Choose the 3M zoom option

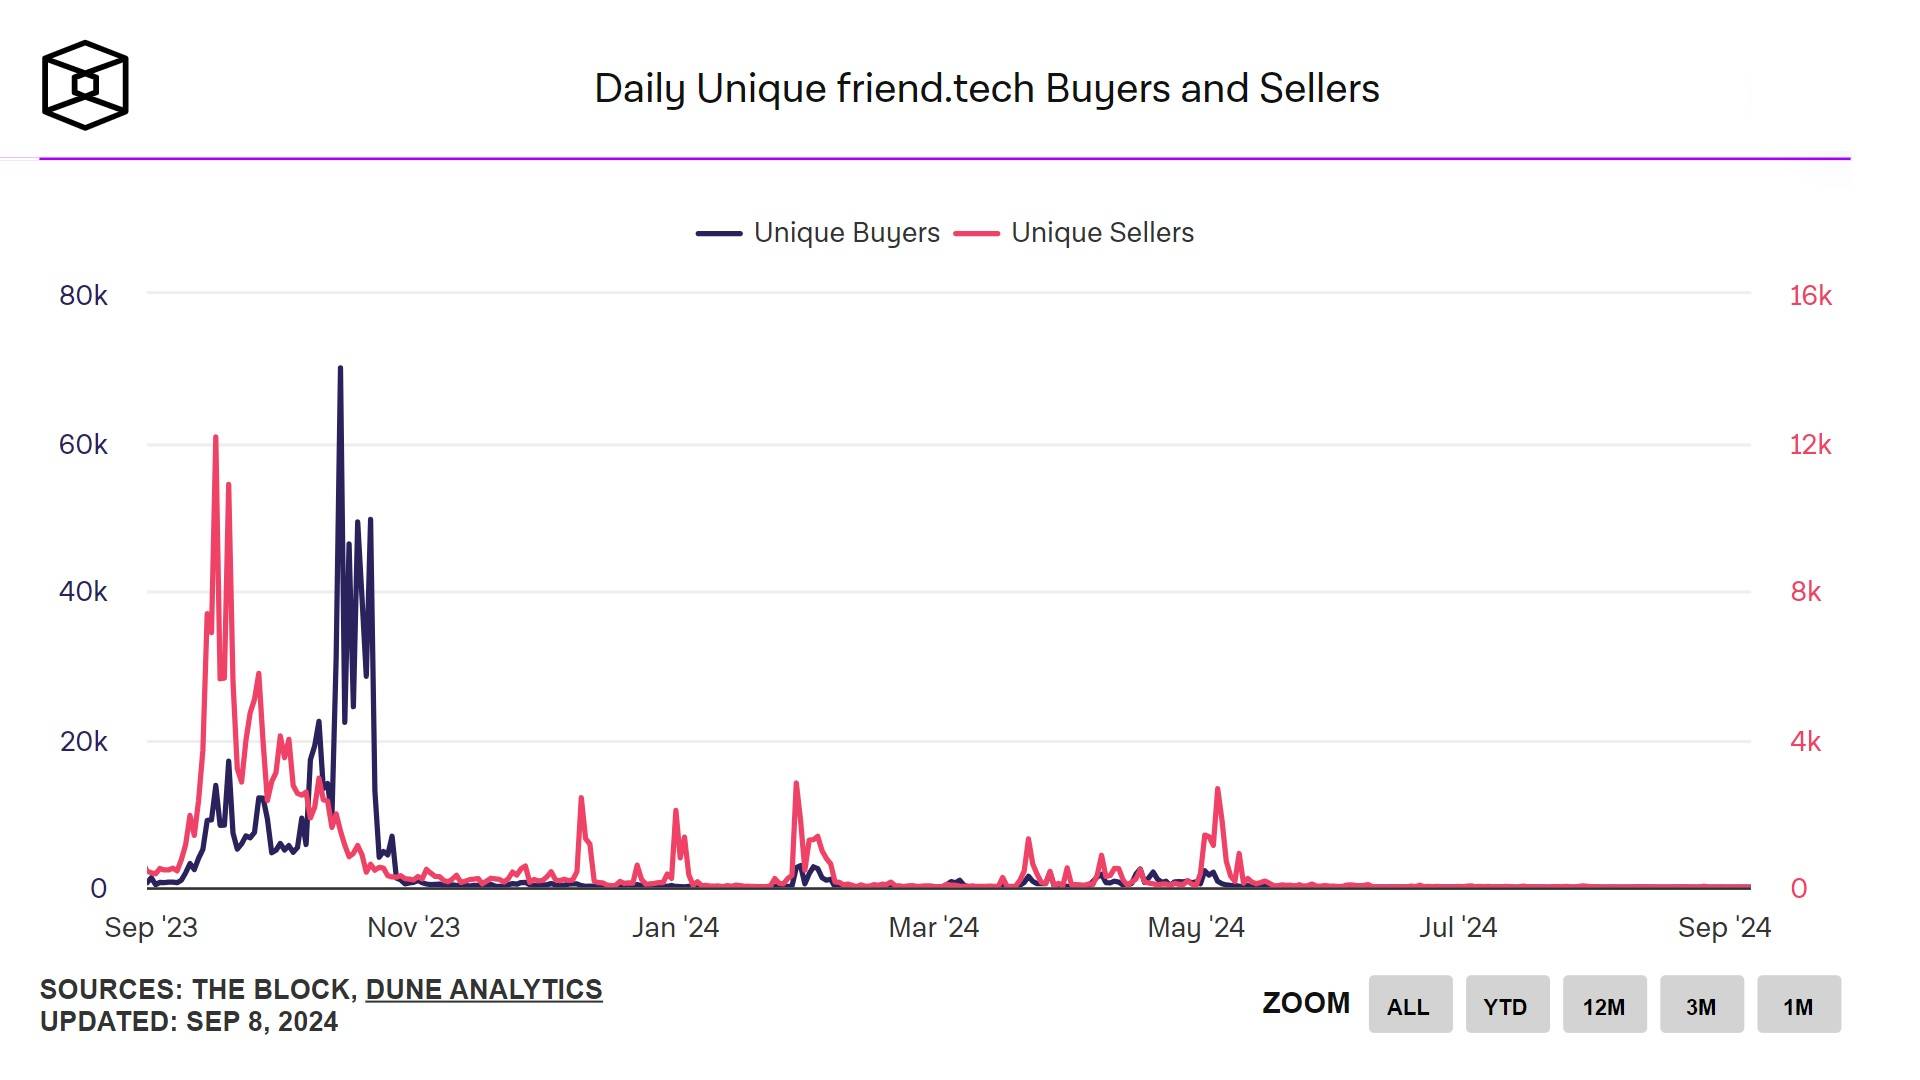click(1701, 1005)
